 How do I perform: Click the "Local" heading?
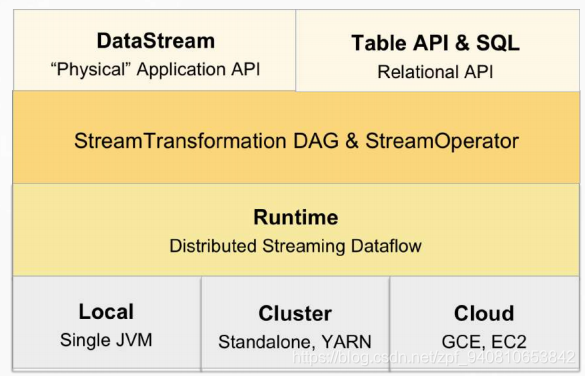(x=106, y=311)
